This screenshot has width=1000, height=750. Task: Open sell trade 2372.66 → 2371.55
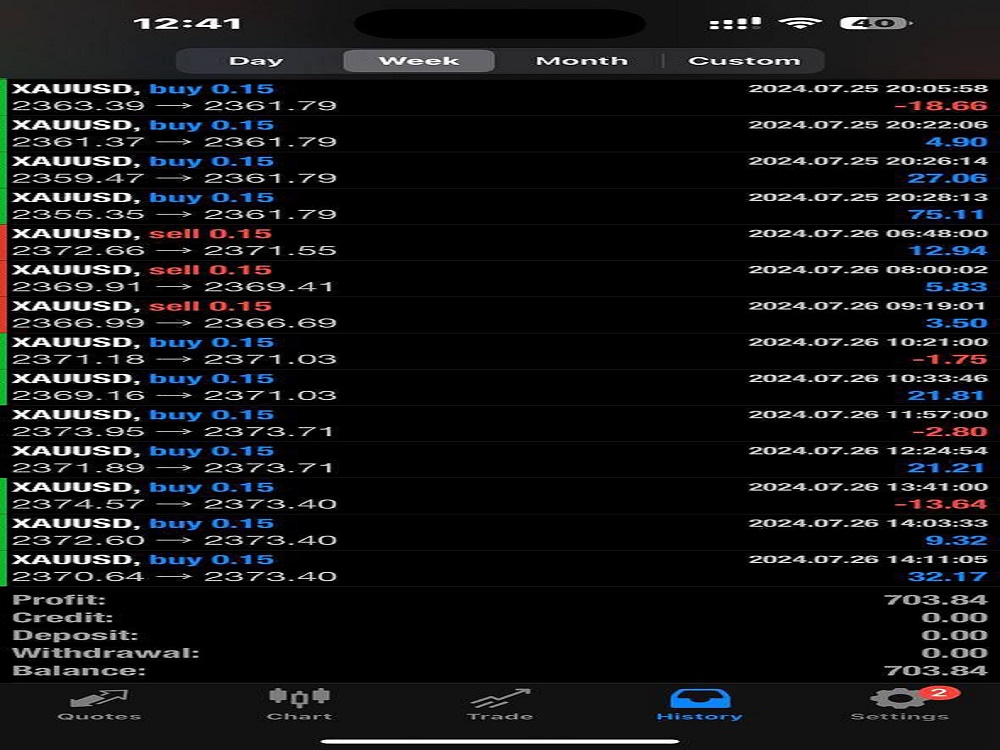pyautogui.click(x=500, y=242)
